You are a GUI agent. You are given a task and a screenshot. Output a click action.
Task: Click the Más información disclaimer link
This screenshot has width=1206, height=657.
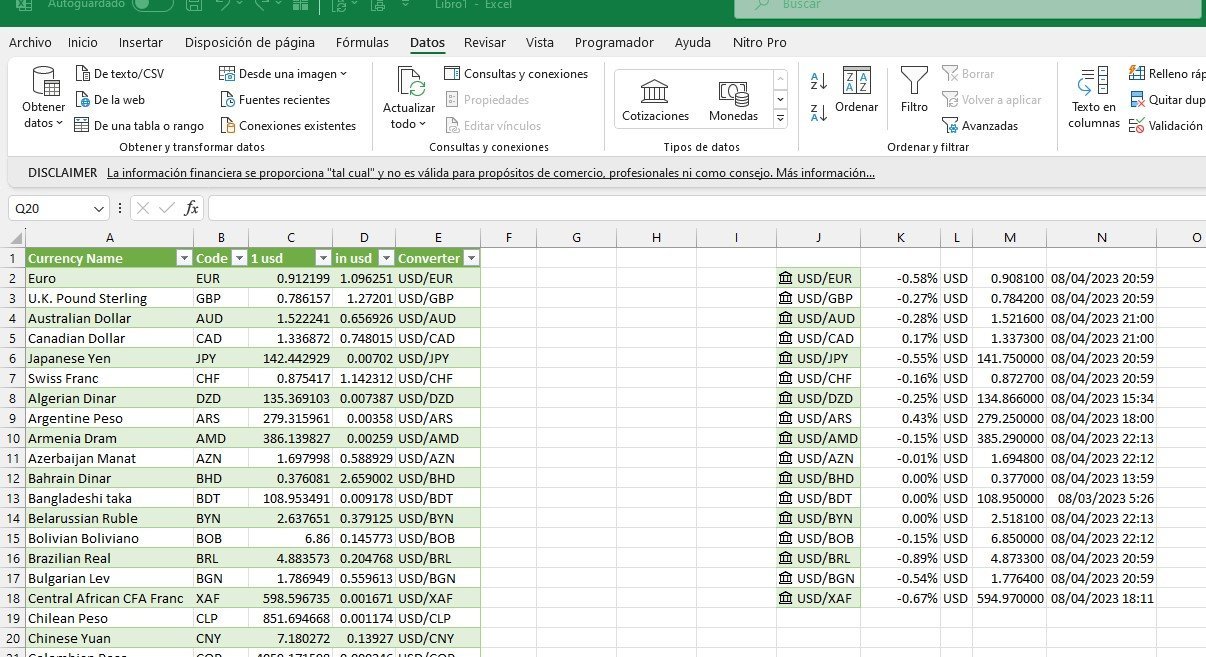pos(824,172)
